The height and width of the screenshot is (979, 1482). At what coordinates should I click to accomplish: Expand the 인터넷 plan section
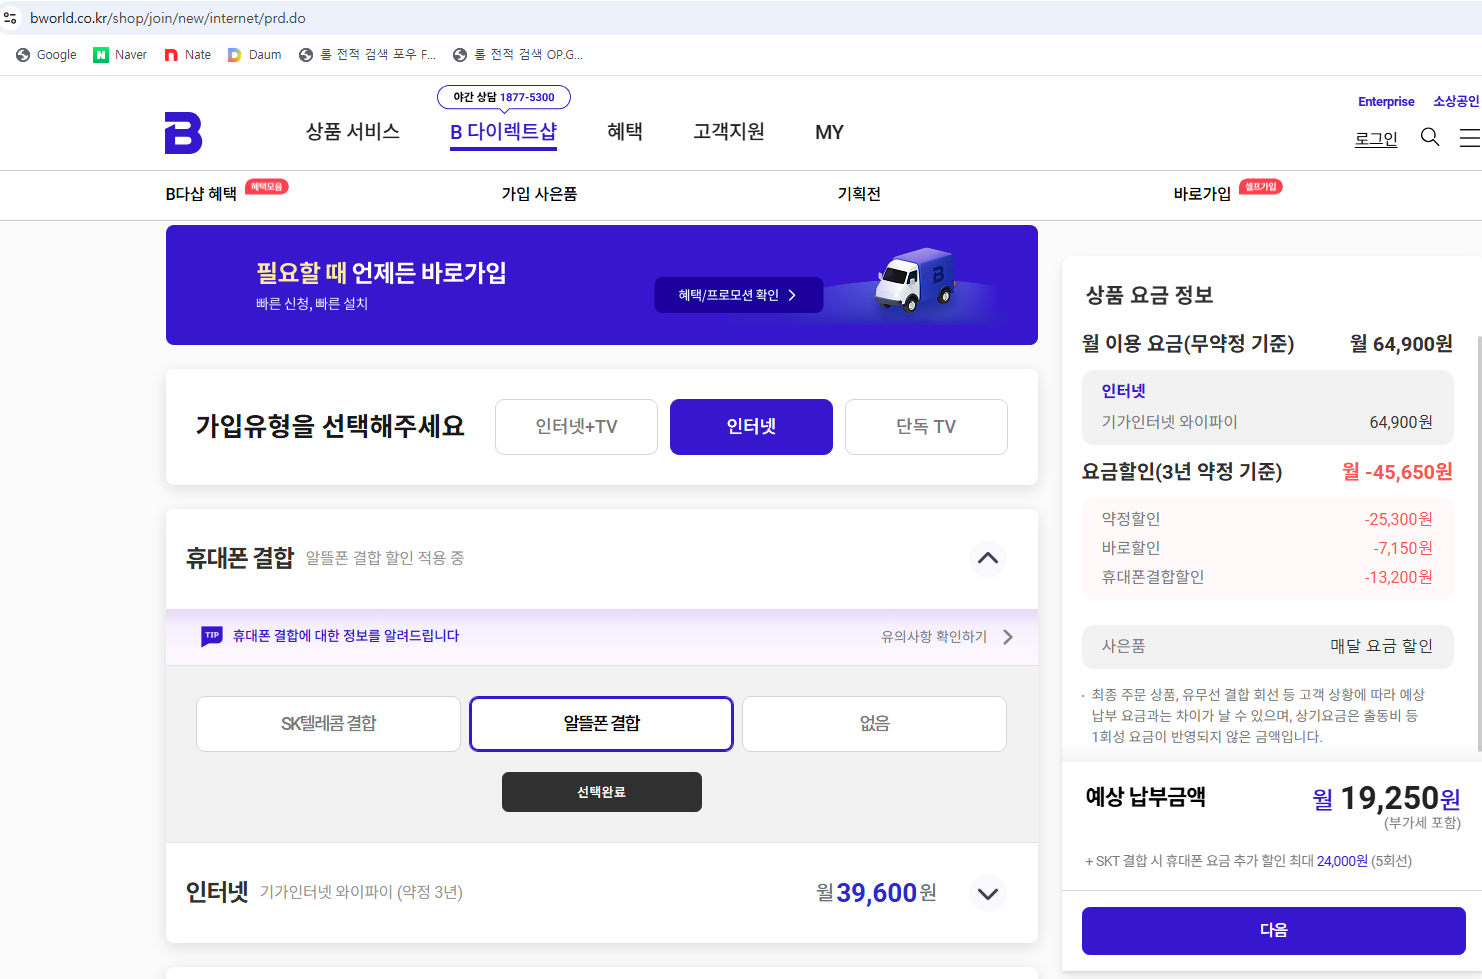[x=988, y=893]
